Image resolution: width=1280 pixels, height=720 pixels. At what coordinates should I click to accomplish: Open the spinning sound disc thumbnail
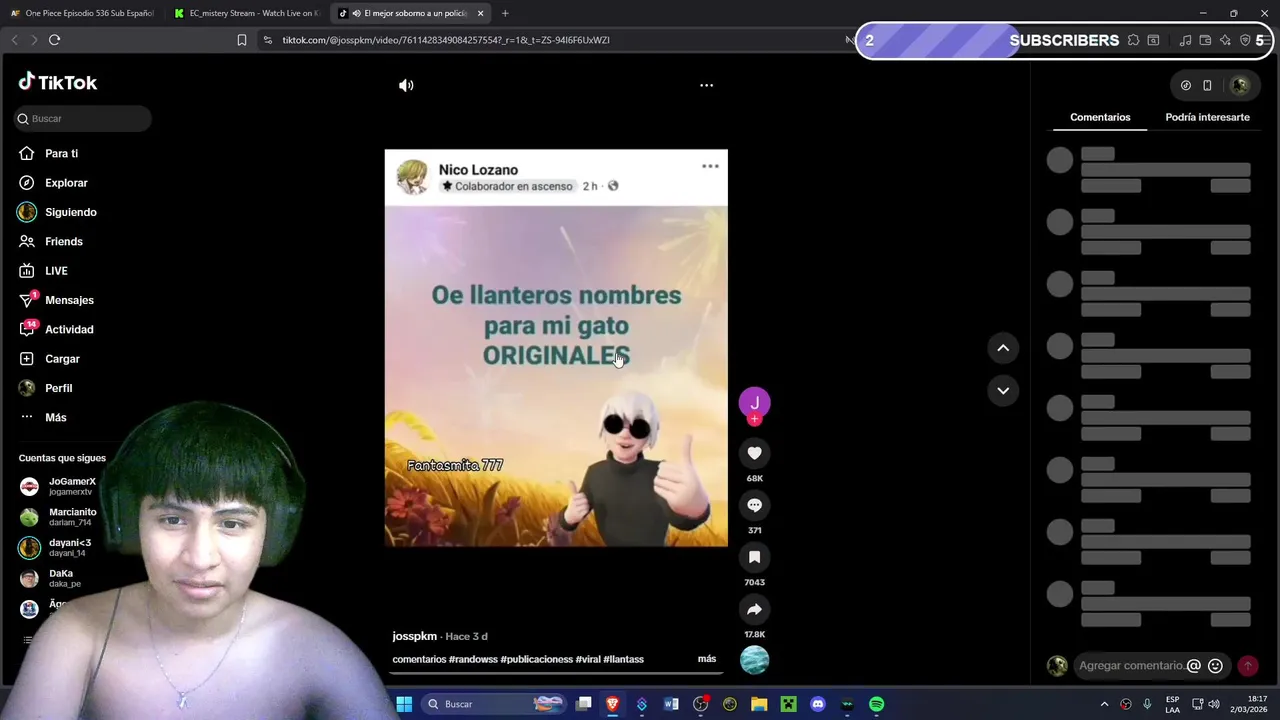click(754, 660)
